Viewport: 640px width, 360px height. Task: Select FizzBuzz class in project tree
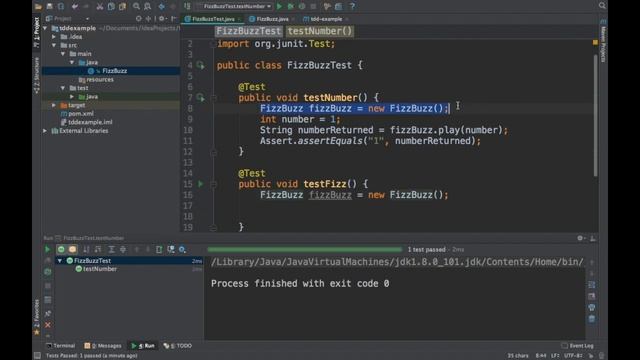(114, 71)
